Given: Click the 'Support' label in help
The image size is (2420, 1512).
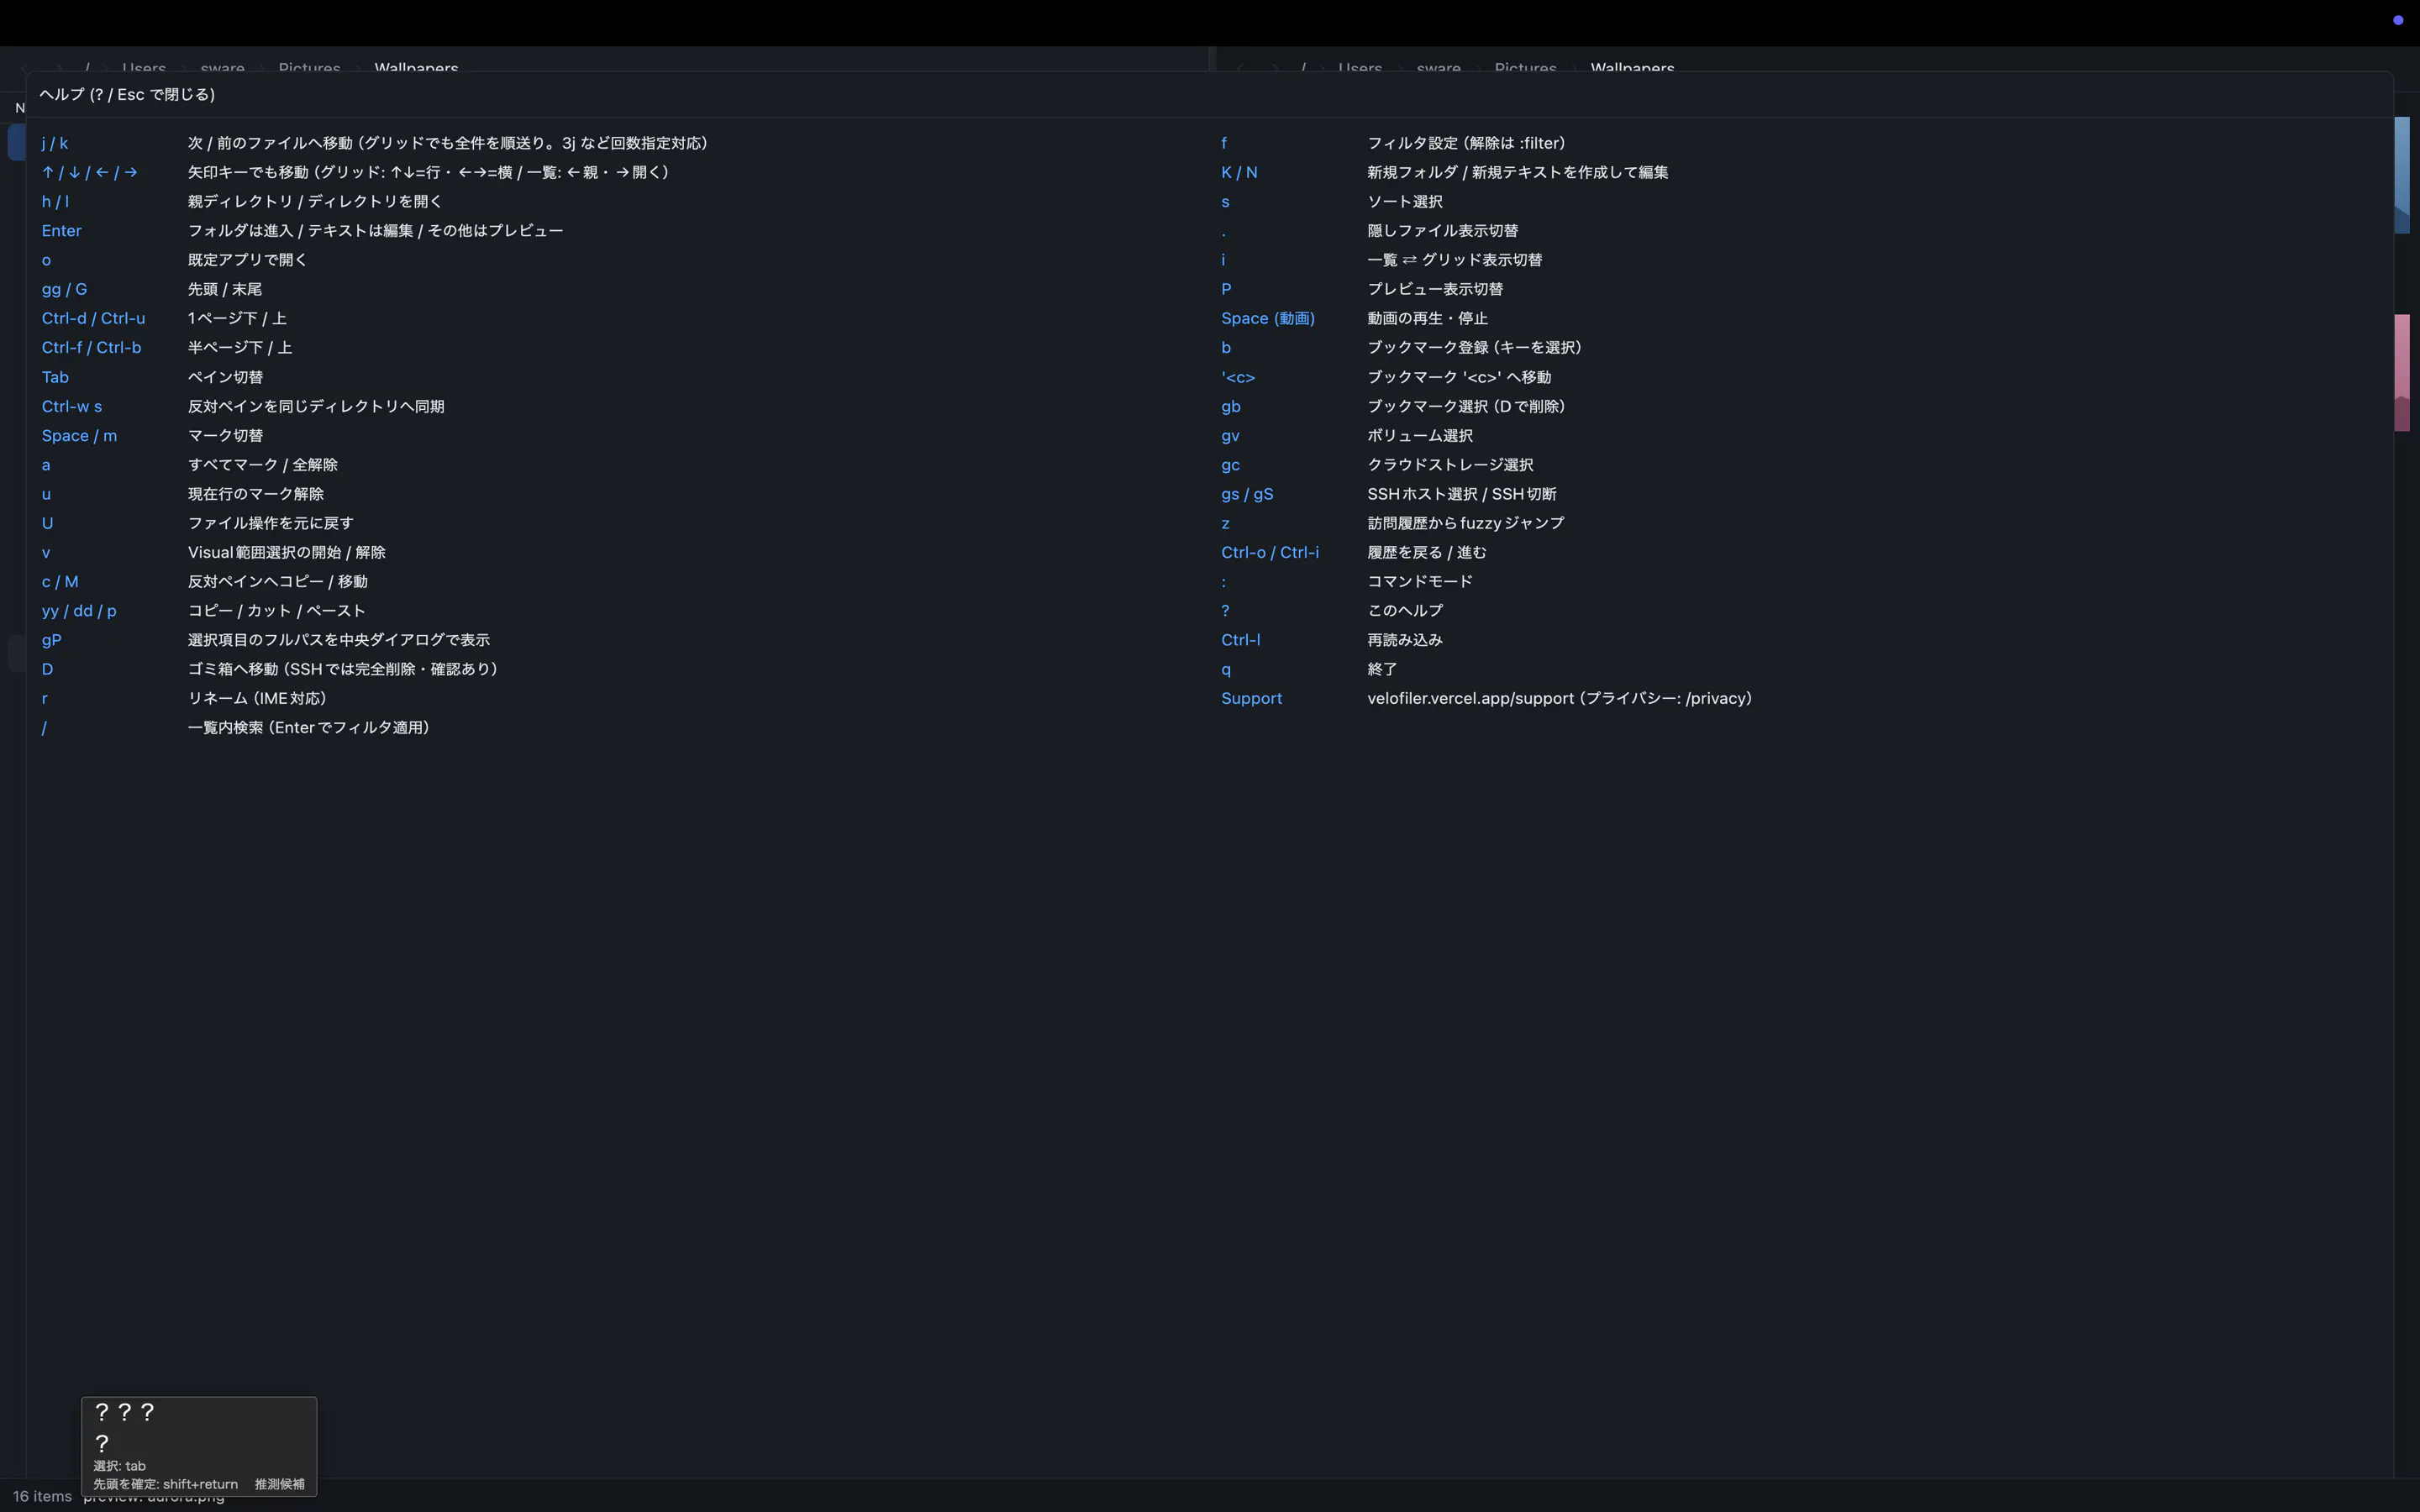Looking at the screenshot, I should (1251, 698).
